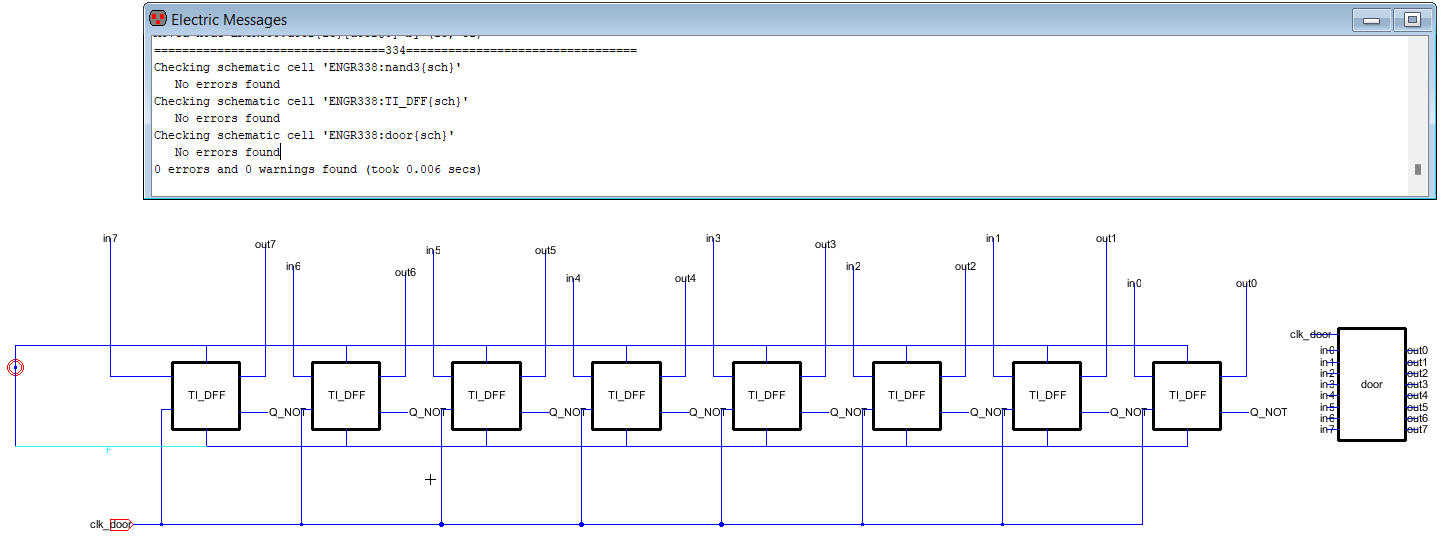Select the out0 export label

(1246, 283)
